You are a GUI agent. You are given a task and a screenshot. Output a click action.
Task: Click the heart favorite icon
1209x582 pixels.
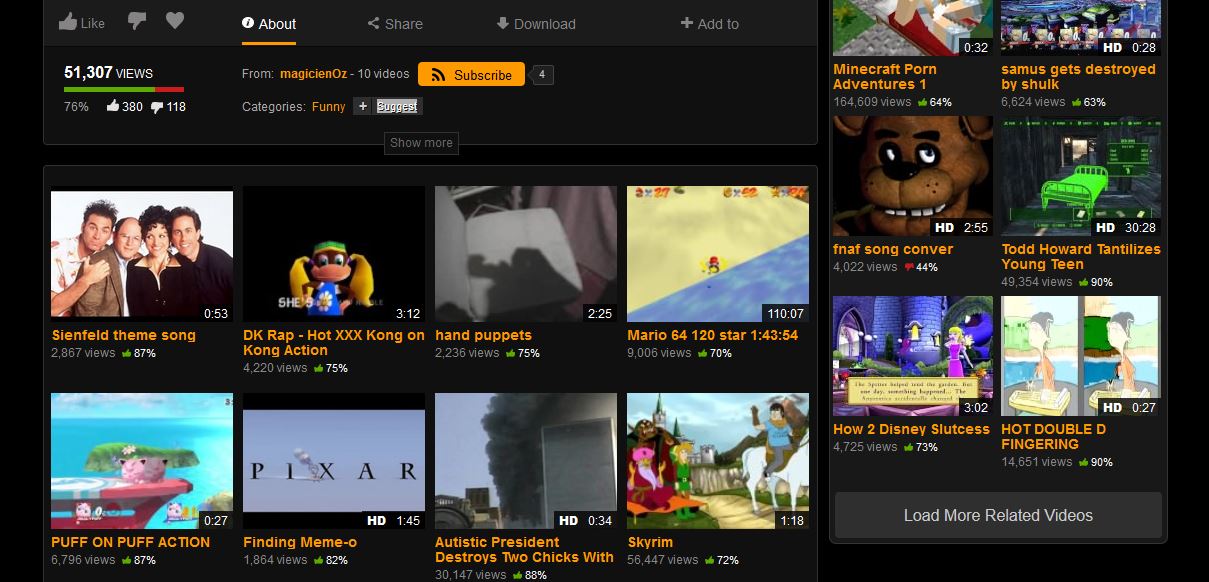click(x=175, y=22)
